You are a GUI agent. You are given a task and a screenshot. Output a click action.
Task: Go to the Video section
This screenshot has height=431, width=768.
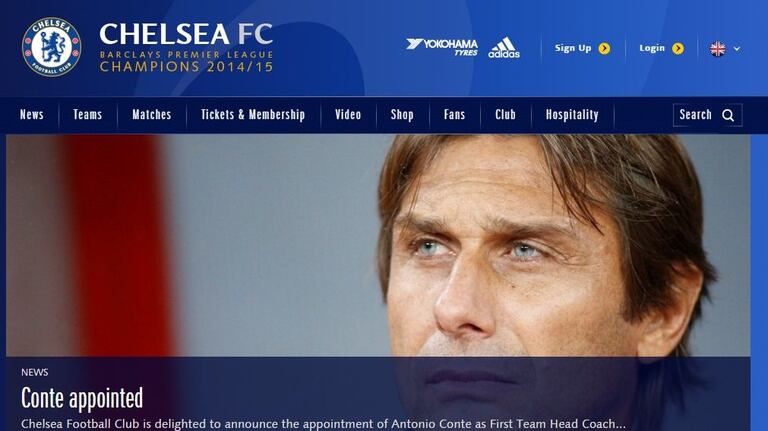[348, 115]
